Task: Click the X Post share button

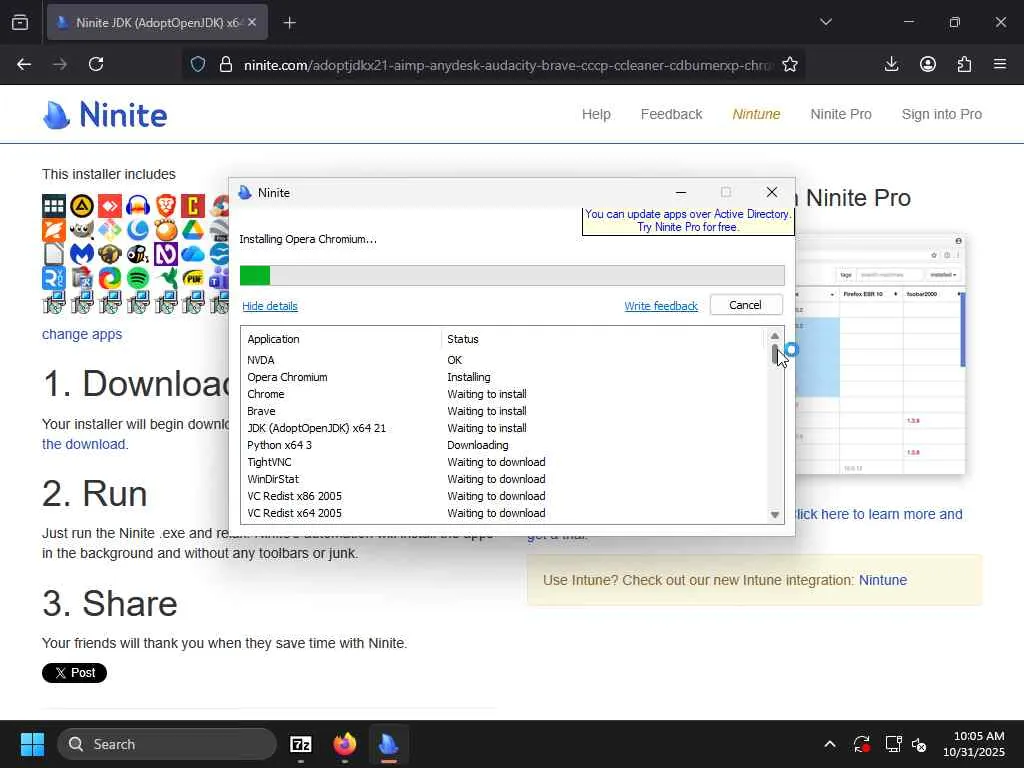Action: 74,673
